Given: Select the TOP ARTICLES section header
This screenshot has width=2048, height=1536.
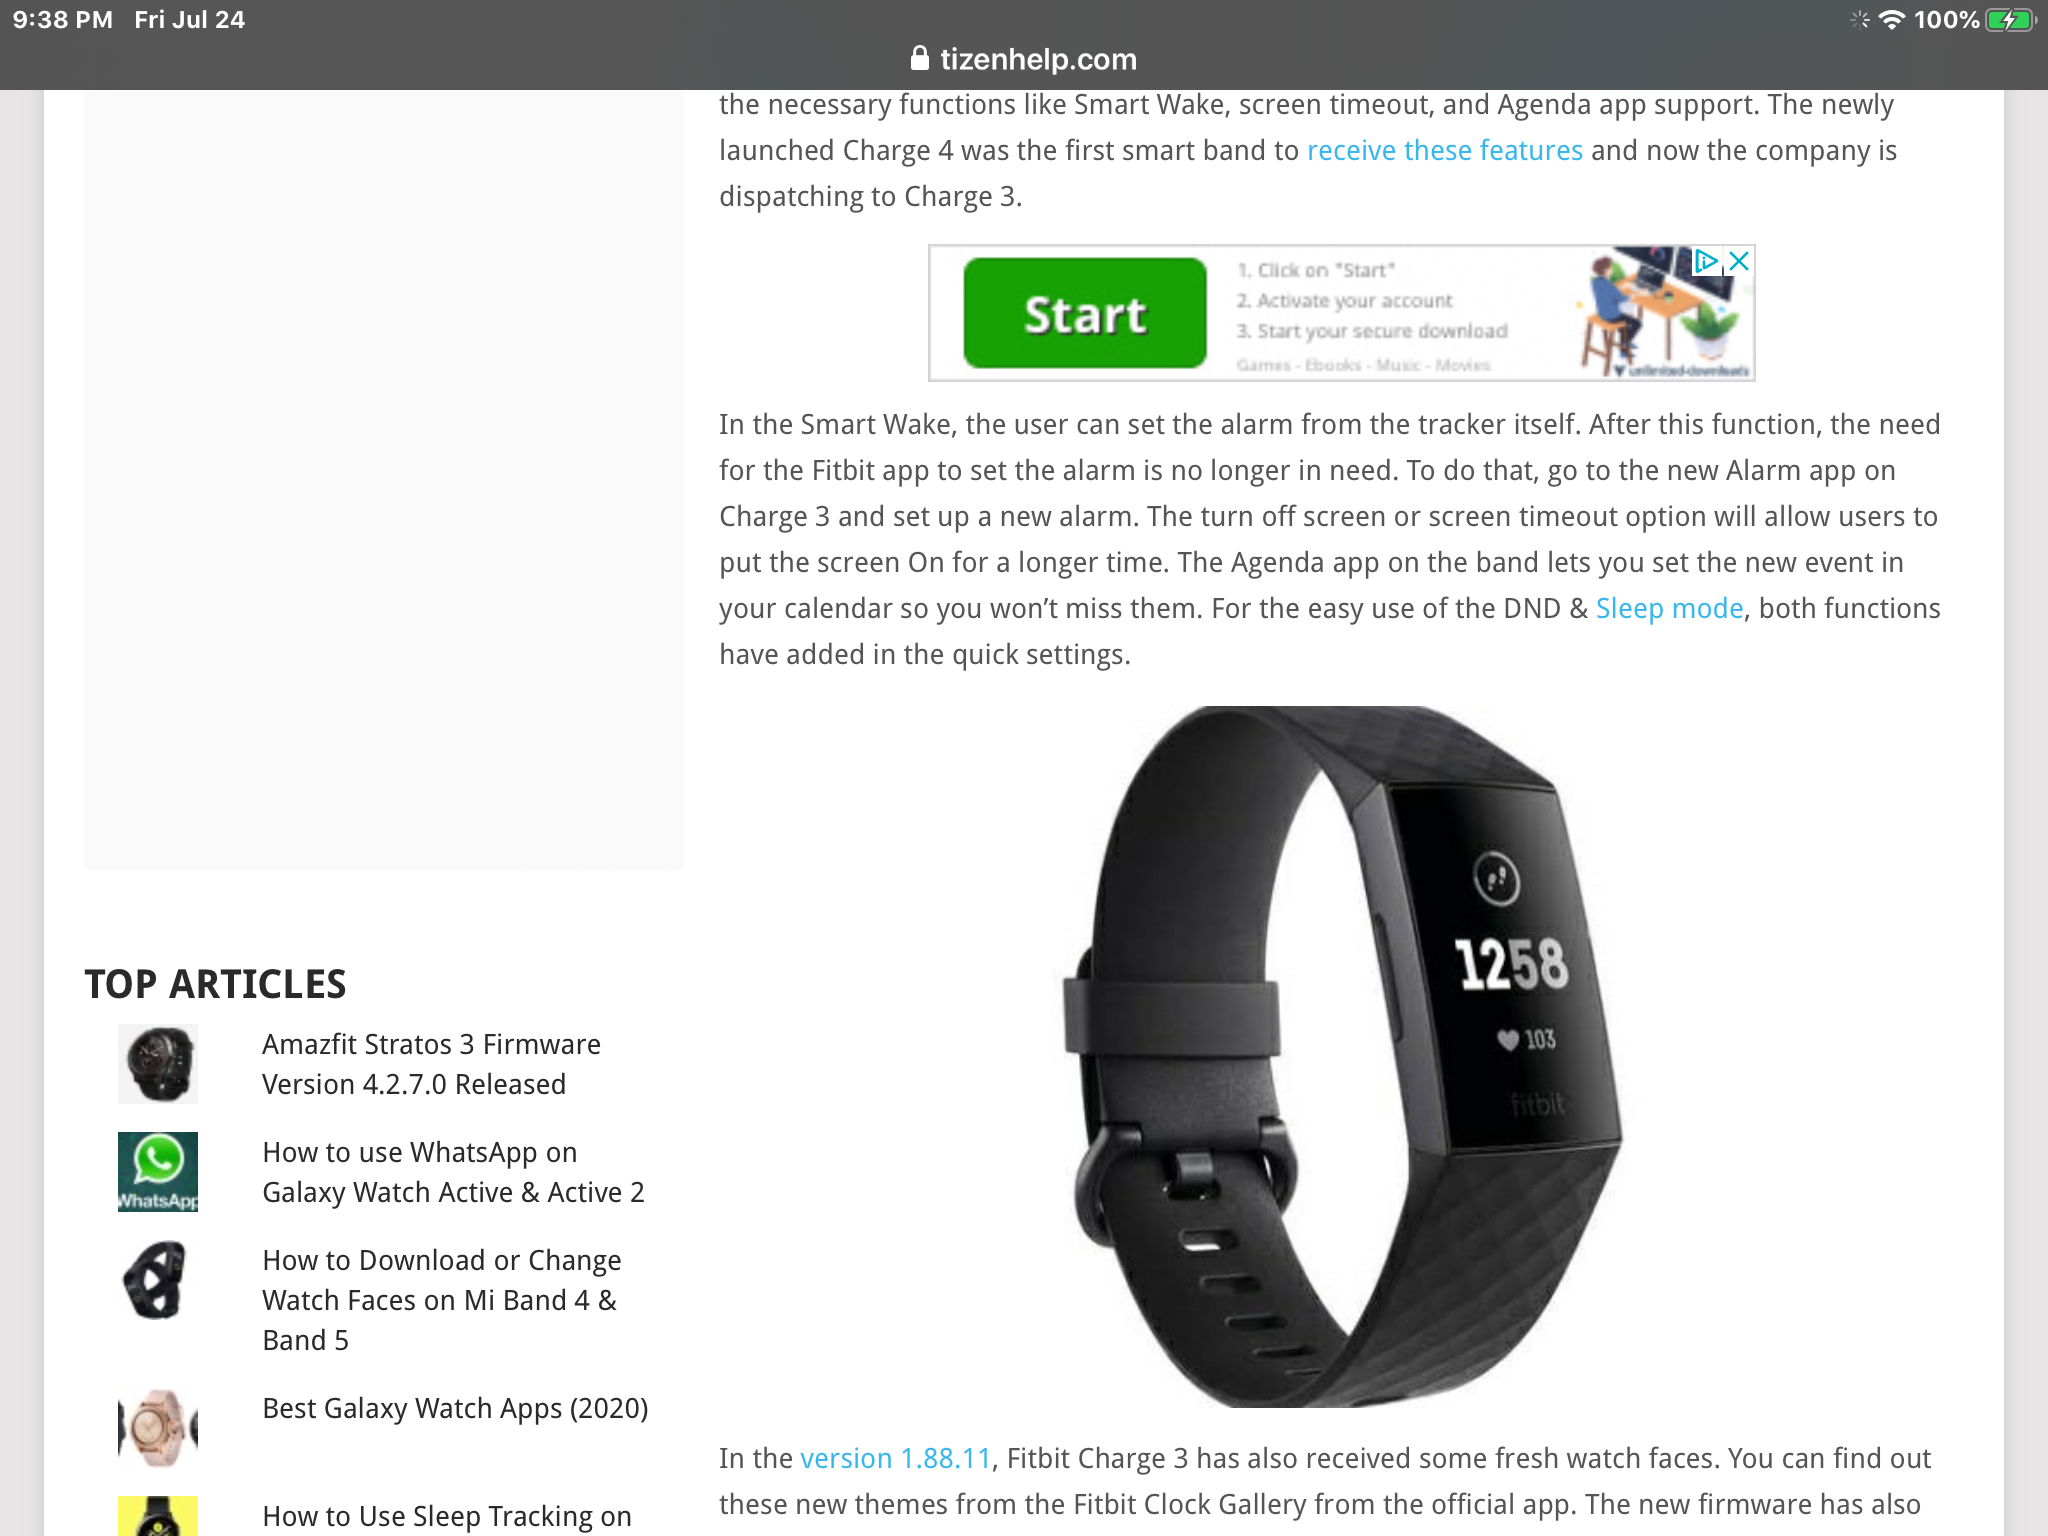Looking at the screenshot, I should click(x=216, y=983).
